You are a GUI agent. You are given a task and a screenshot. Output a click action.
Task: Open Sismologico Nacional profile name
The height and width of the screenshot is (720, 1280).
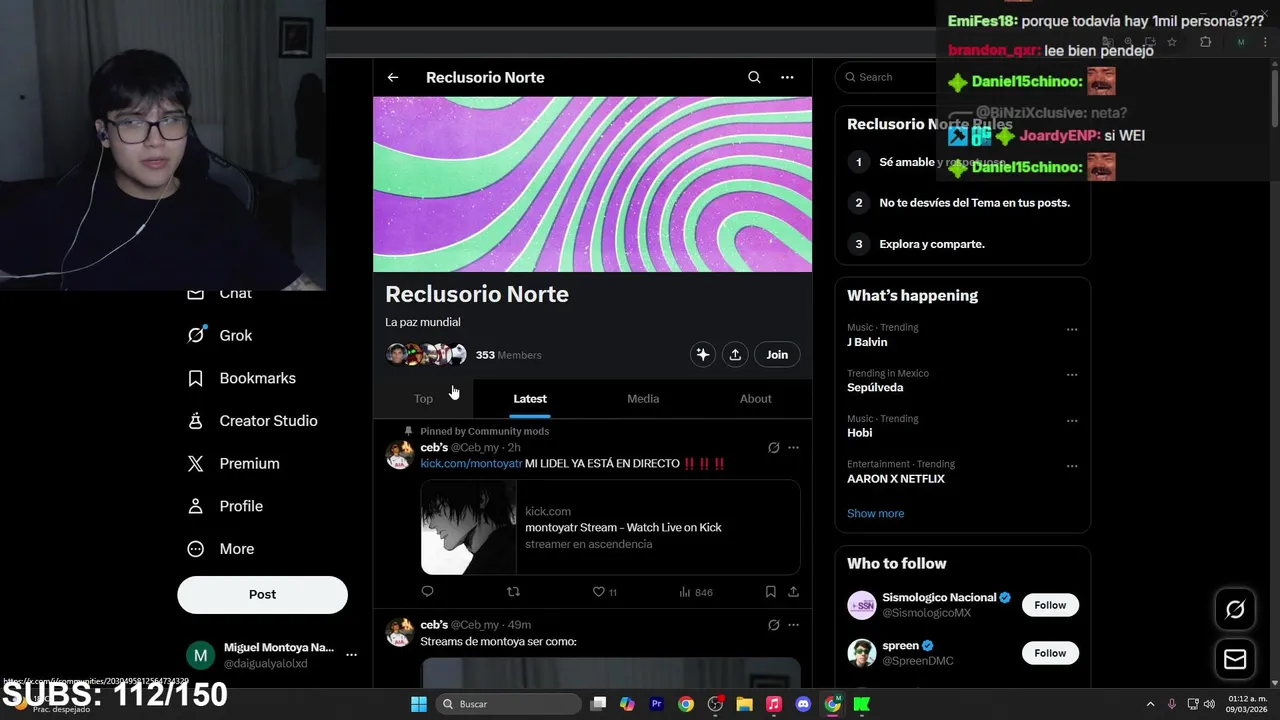939,597
